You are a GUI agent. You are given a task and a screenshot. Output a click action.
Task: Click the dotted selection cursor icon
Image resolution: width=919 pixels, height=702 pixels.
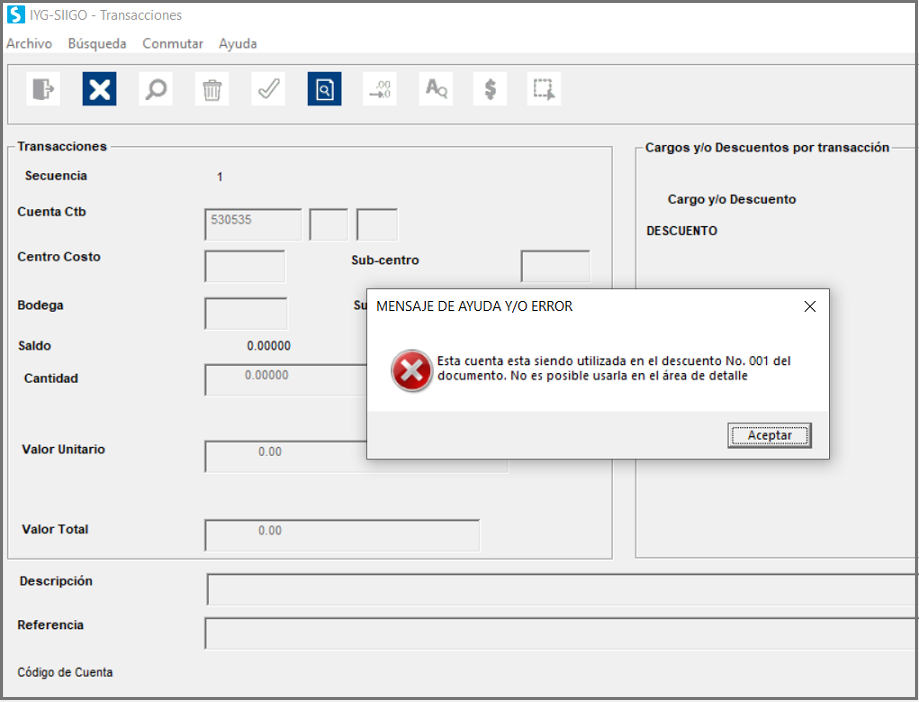[544, 89]
